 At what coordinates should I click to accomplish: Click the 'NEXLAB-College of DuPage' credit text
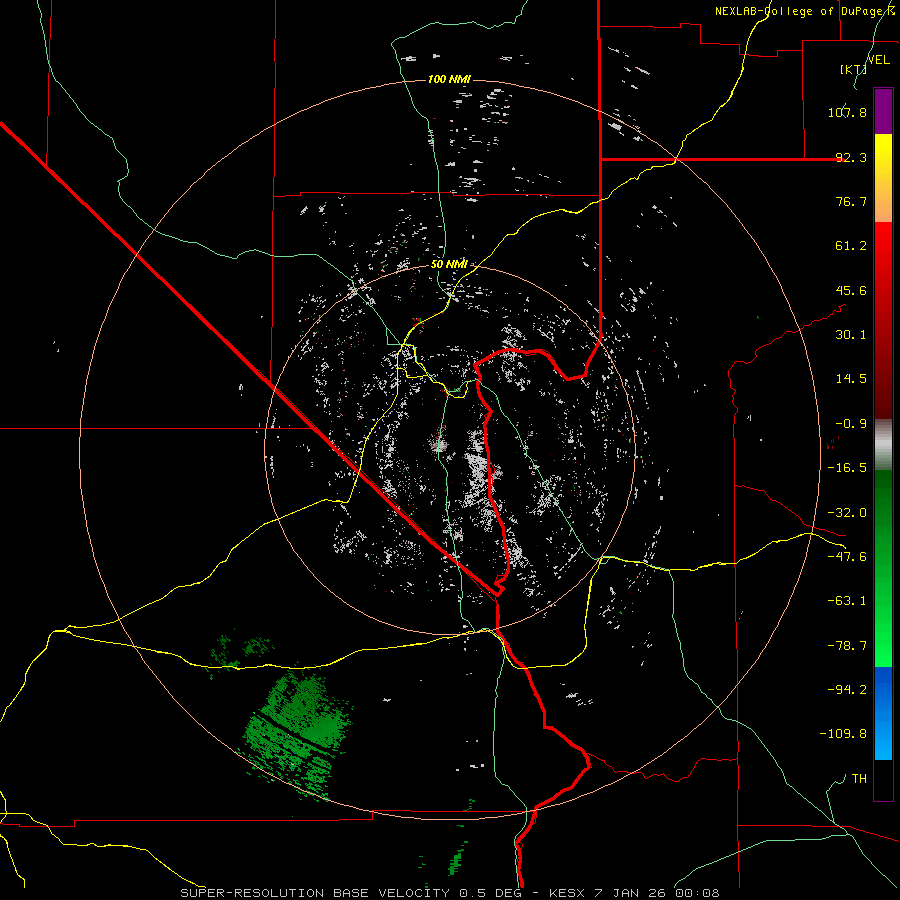click(x=801, y=11)
